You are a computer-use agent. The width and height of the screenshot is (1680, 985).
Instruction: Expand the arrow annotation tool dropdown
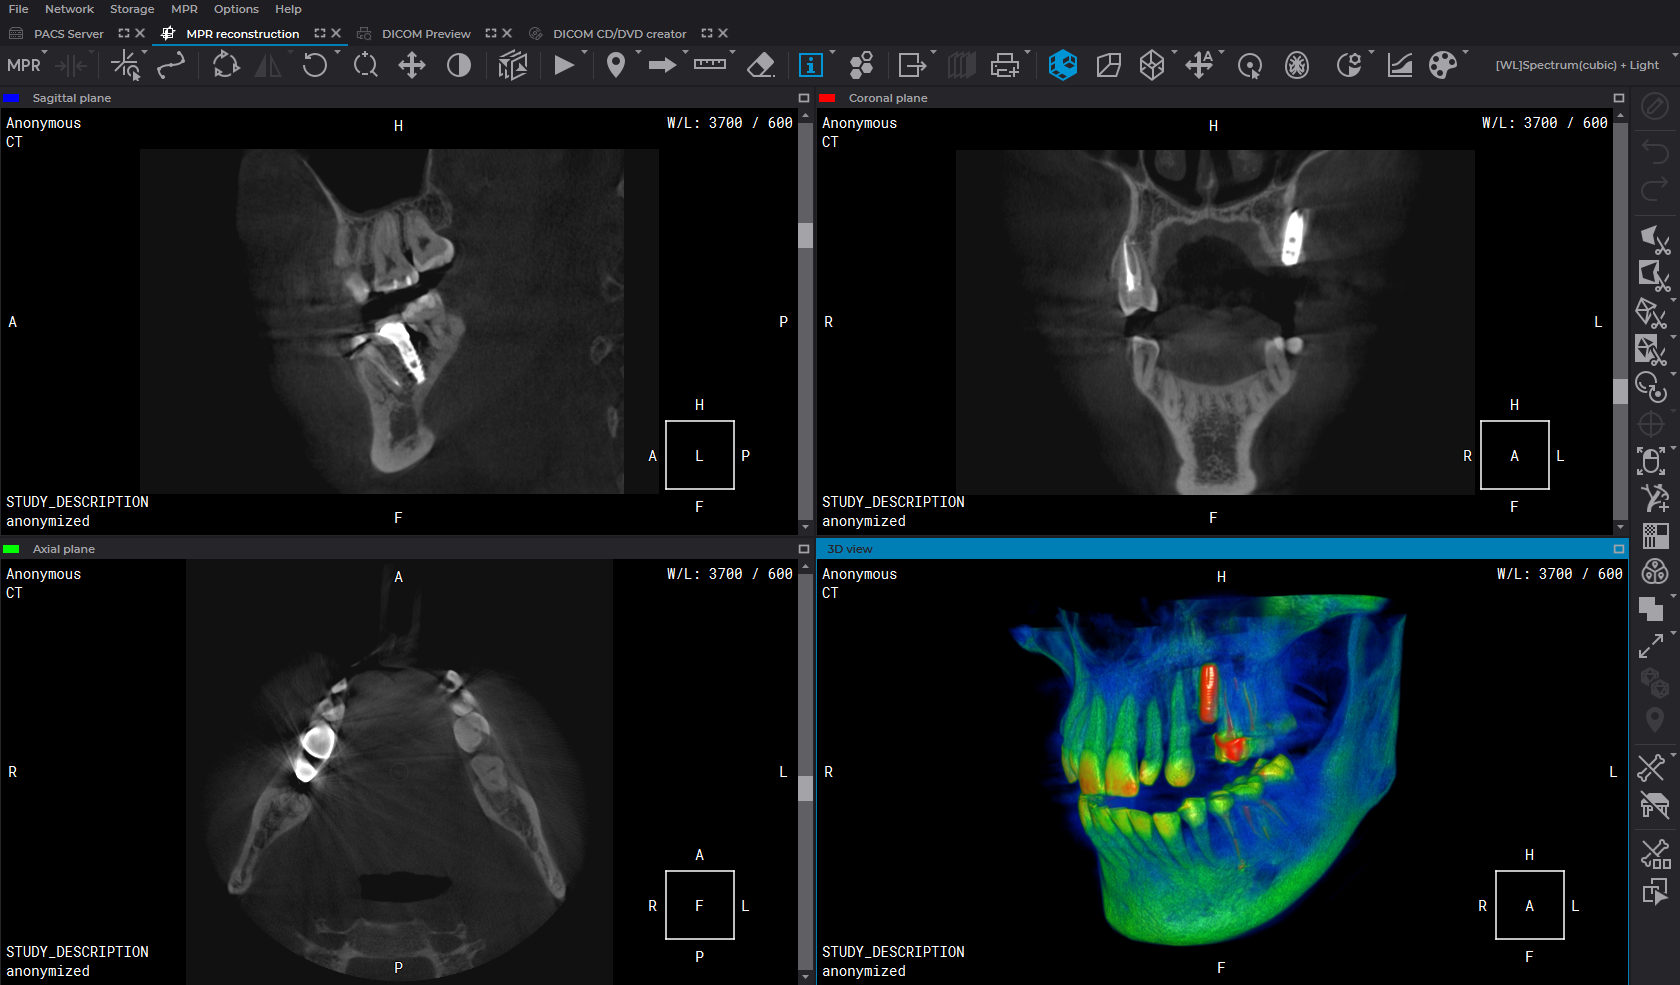coord(685,53)
